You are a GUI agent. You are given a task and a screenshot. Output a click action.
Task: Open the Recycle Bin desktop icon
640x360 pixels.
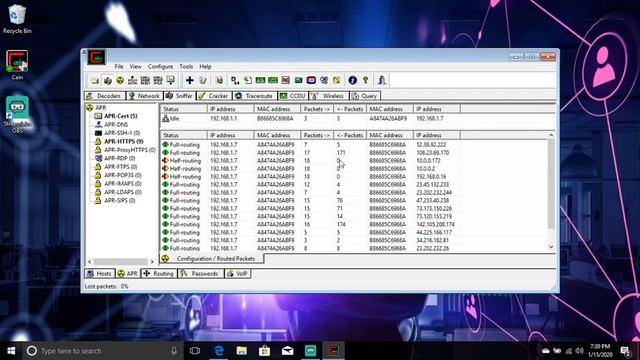tap(17, 19)
